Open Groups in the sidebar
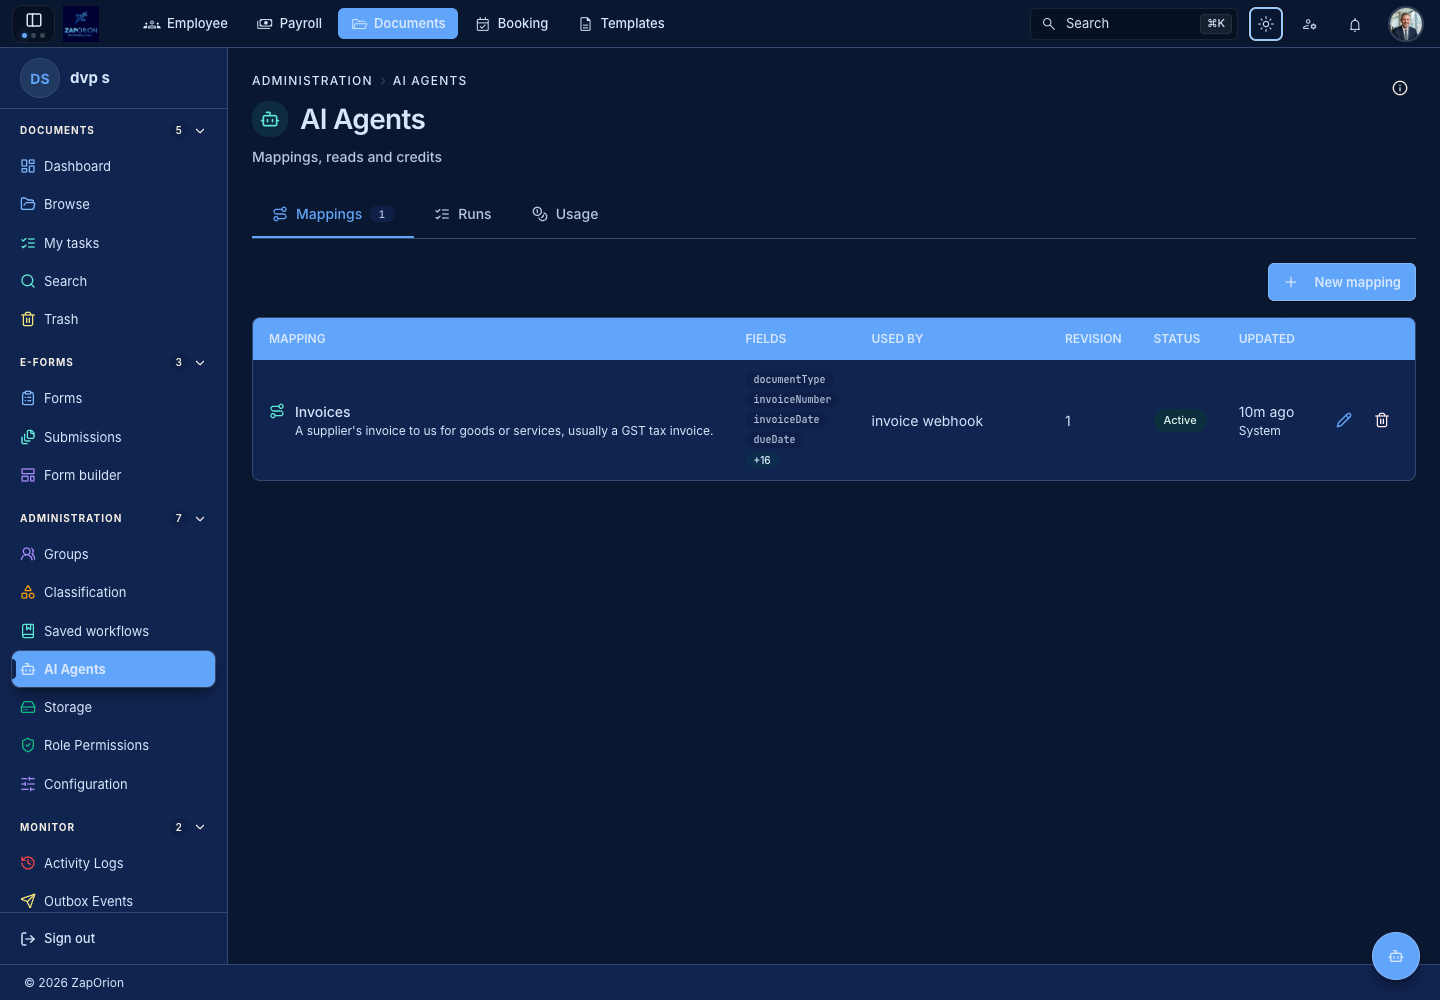Image resolution: width=1440 pixels, height=1000 pixels. coord(113,554)
